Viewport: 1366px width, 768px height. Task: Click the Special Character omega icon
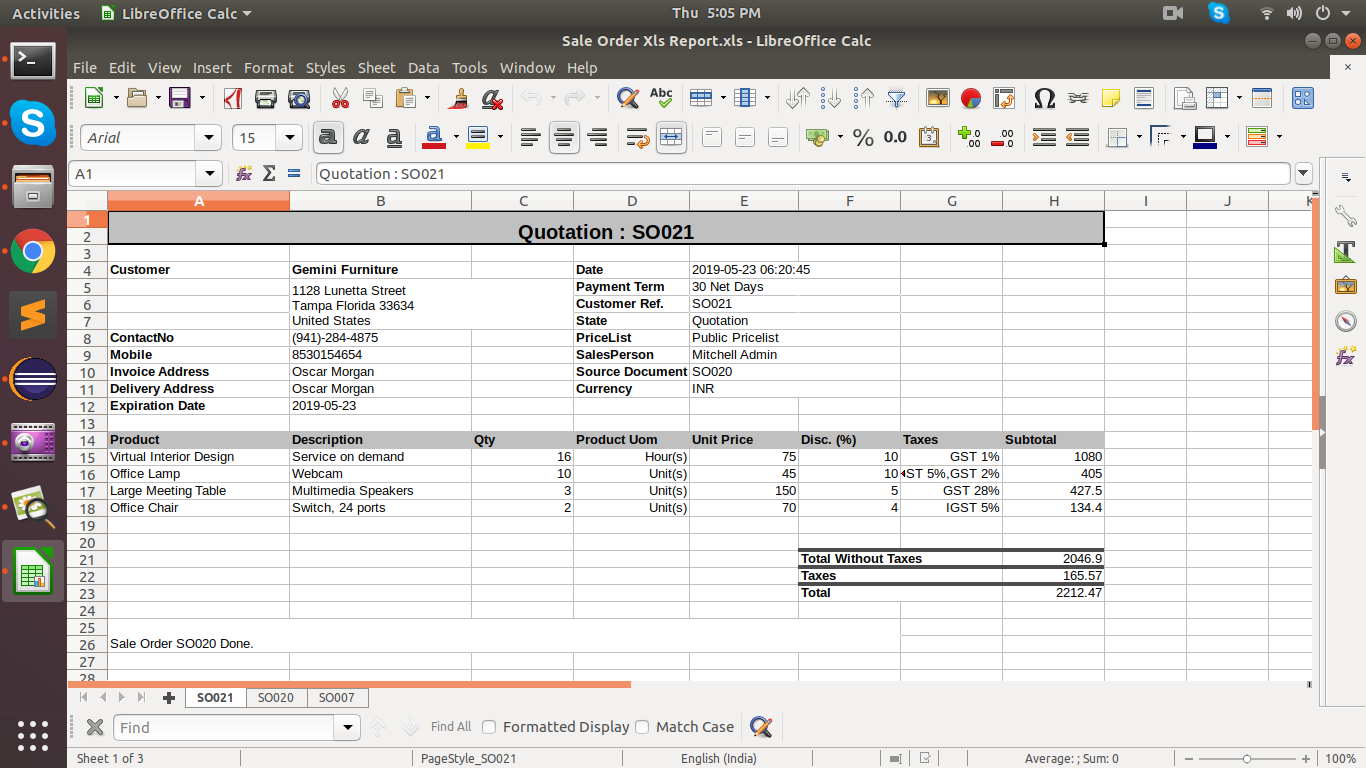pyautogui.click(x=1044, y=98)
